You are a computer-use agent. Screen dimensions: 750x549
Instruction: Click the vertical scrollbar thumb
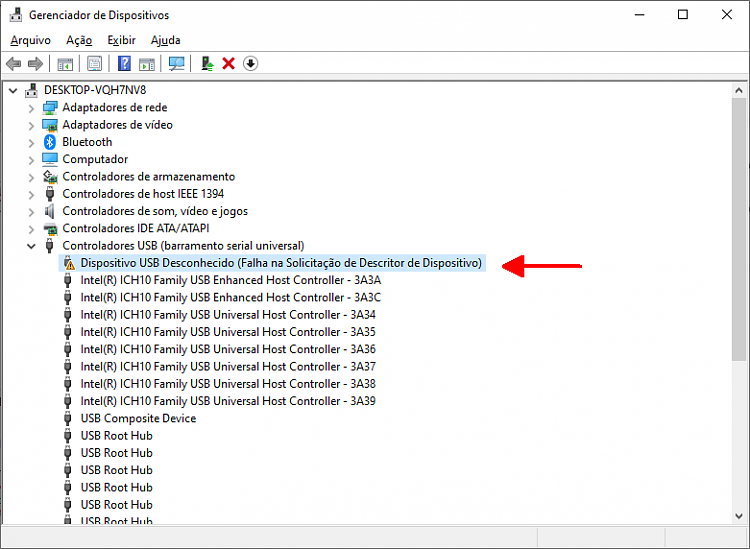point(739,230)
